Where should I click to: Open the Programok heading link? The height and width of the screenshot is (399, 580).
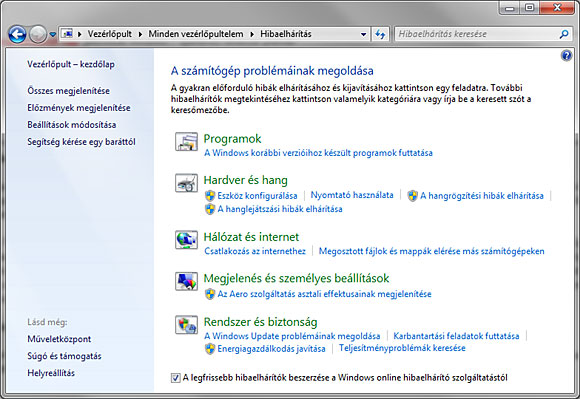(232, 139)
